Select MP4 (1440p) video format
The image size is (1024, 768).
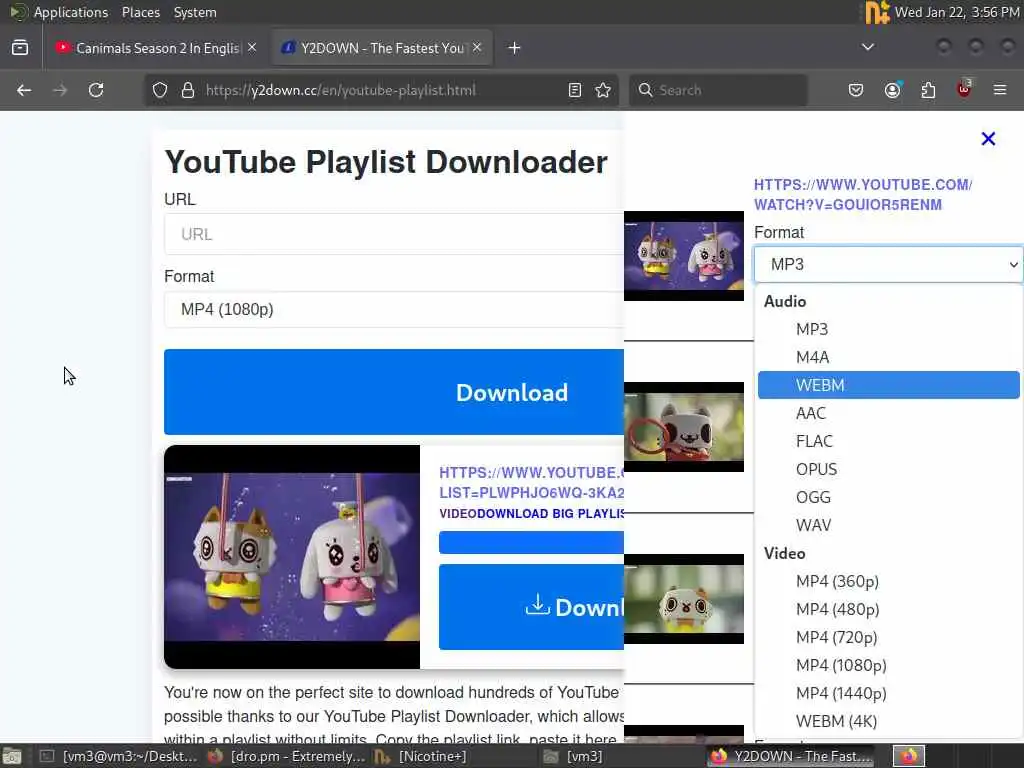pos(888,694)
